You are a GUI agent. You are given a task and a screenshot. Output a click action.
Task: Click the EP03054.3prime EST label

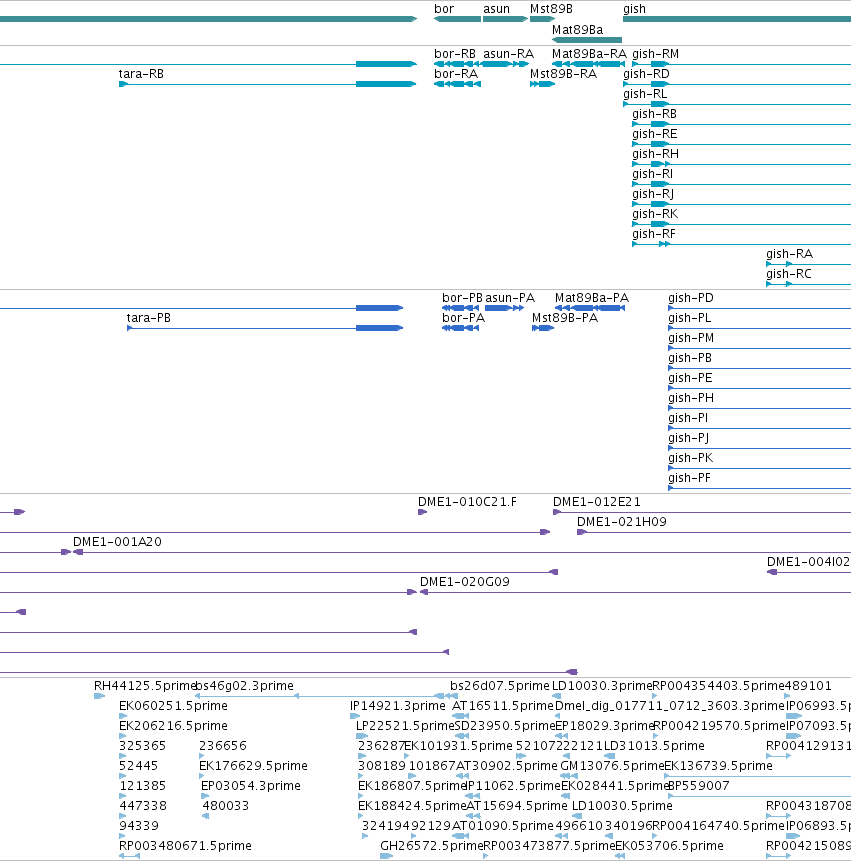(251, 786)
